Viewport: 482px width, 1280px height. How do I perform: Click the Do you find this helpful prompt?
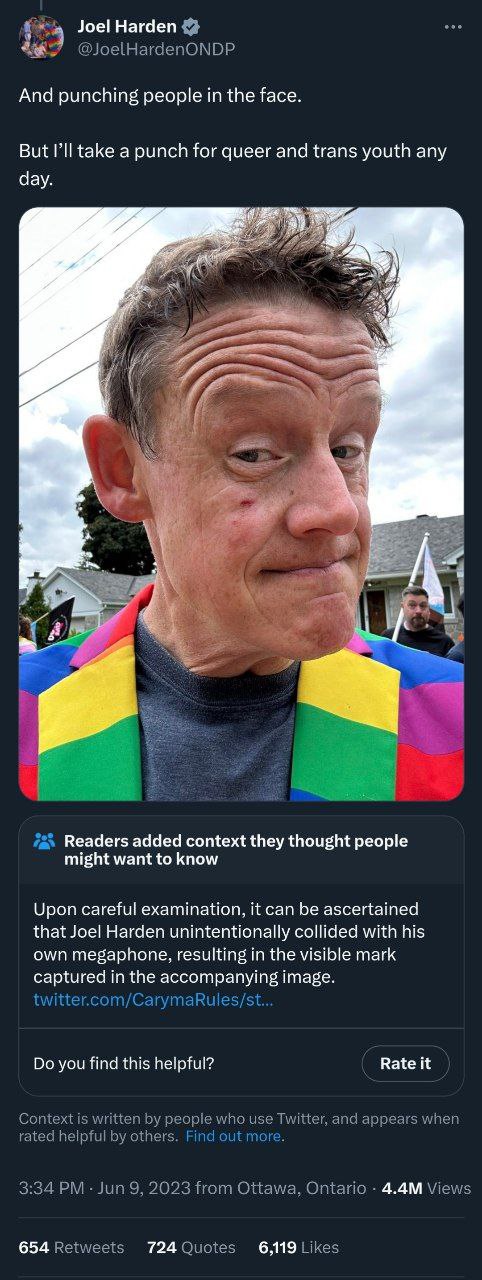[124, 1063]
